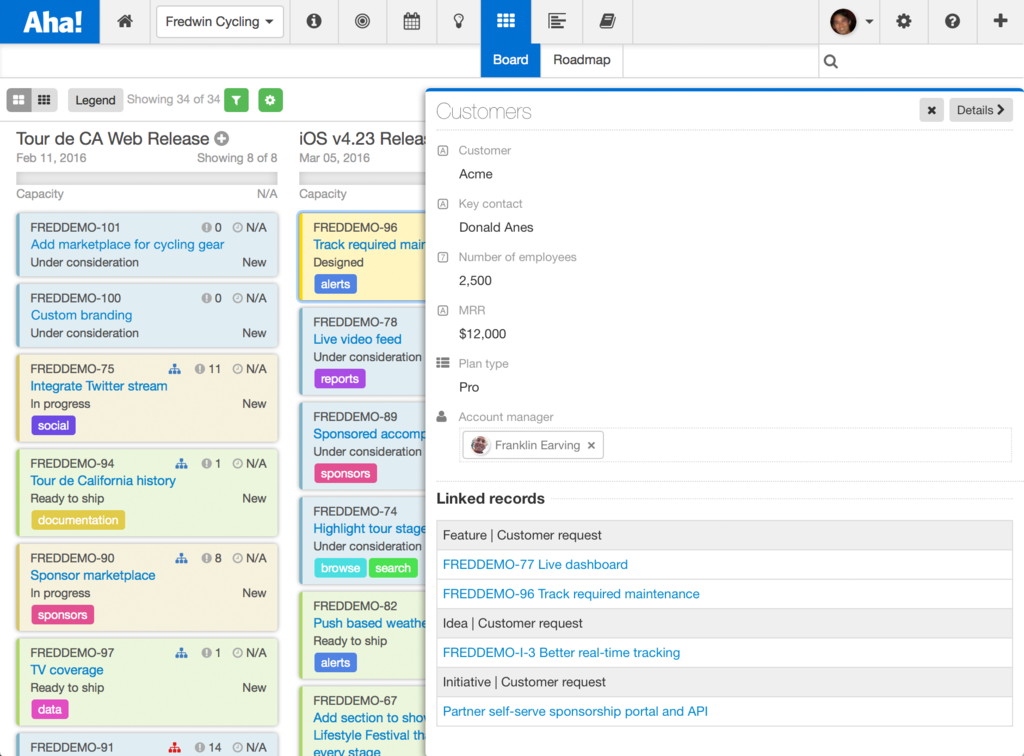This screenshot has height=756, width=1024.
Task: Click the search magnifier icon
Action: [831, 61]
